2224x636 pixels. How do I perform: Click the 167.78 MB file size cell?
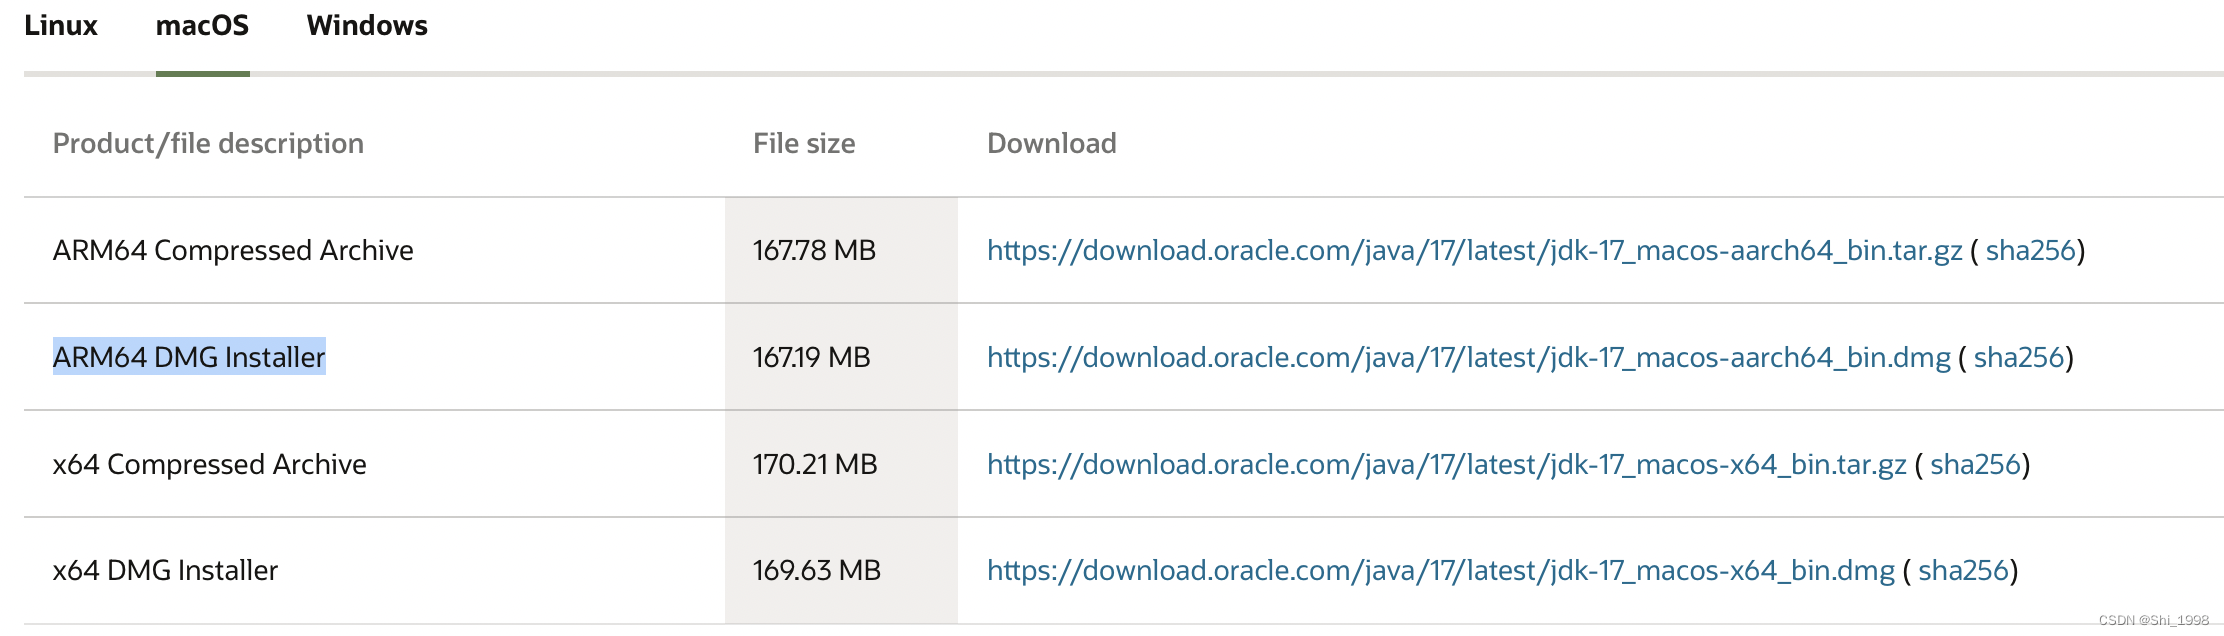[x=816, y=251]
